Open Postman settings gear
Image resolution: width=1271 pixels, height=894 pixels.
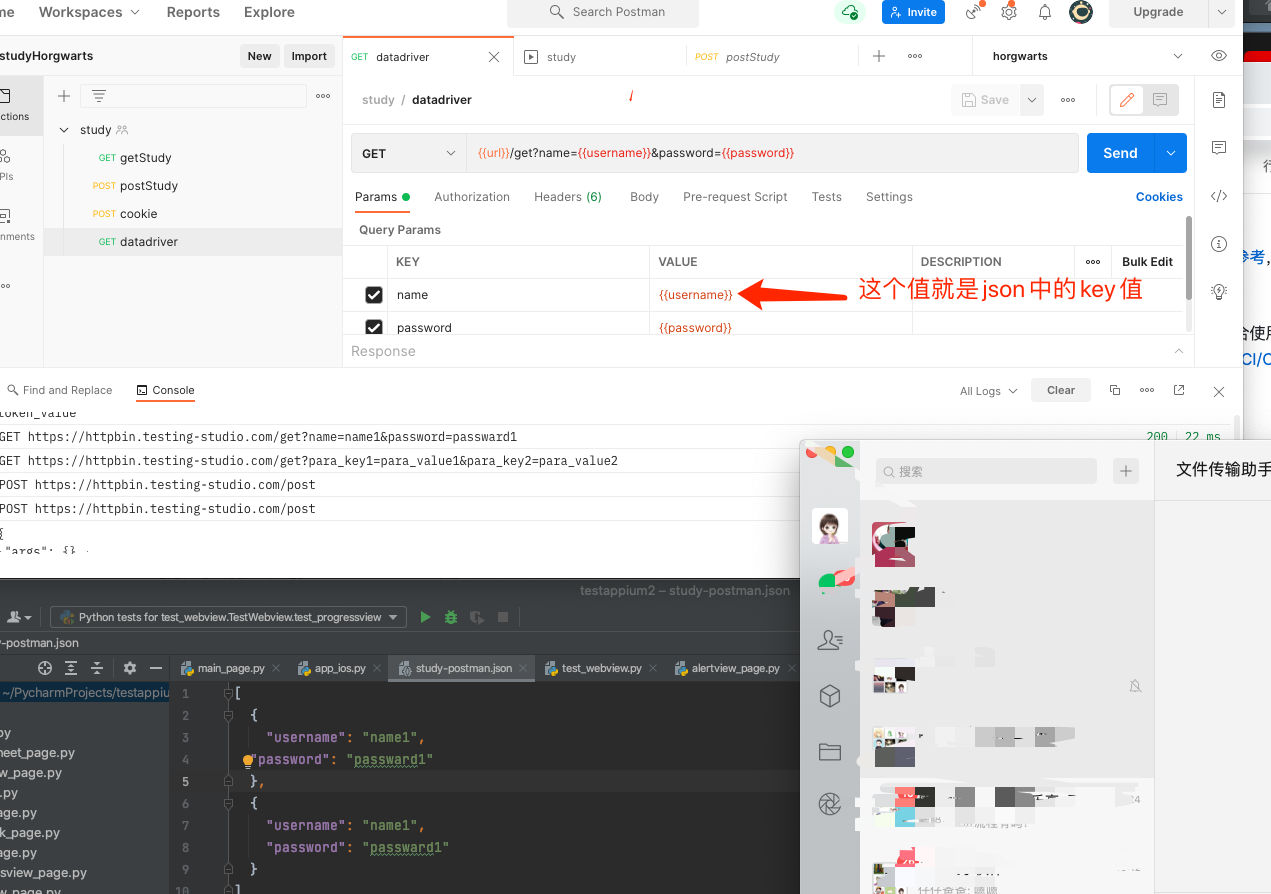coord(1009,12)
